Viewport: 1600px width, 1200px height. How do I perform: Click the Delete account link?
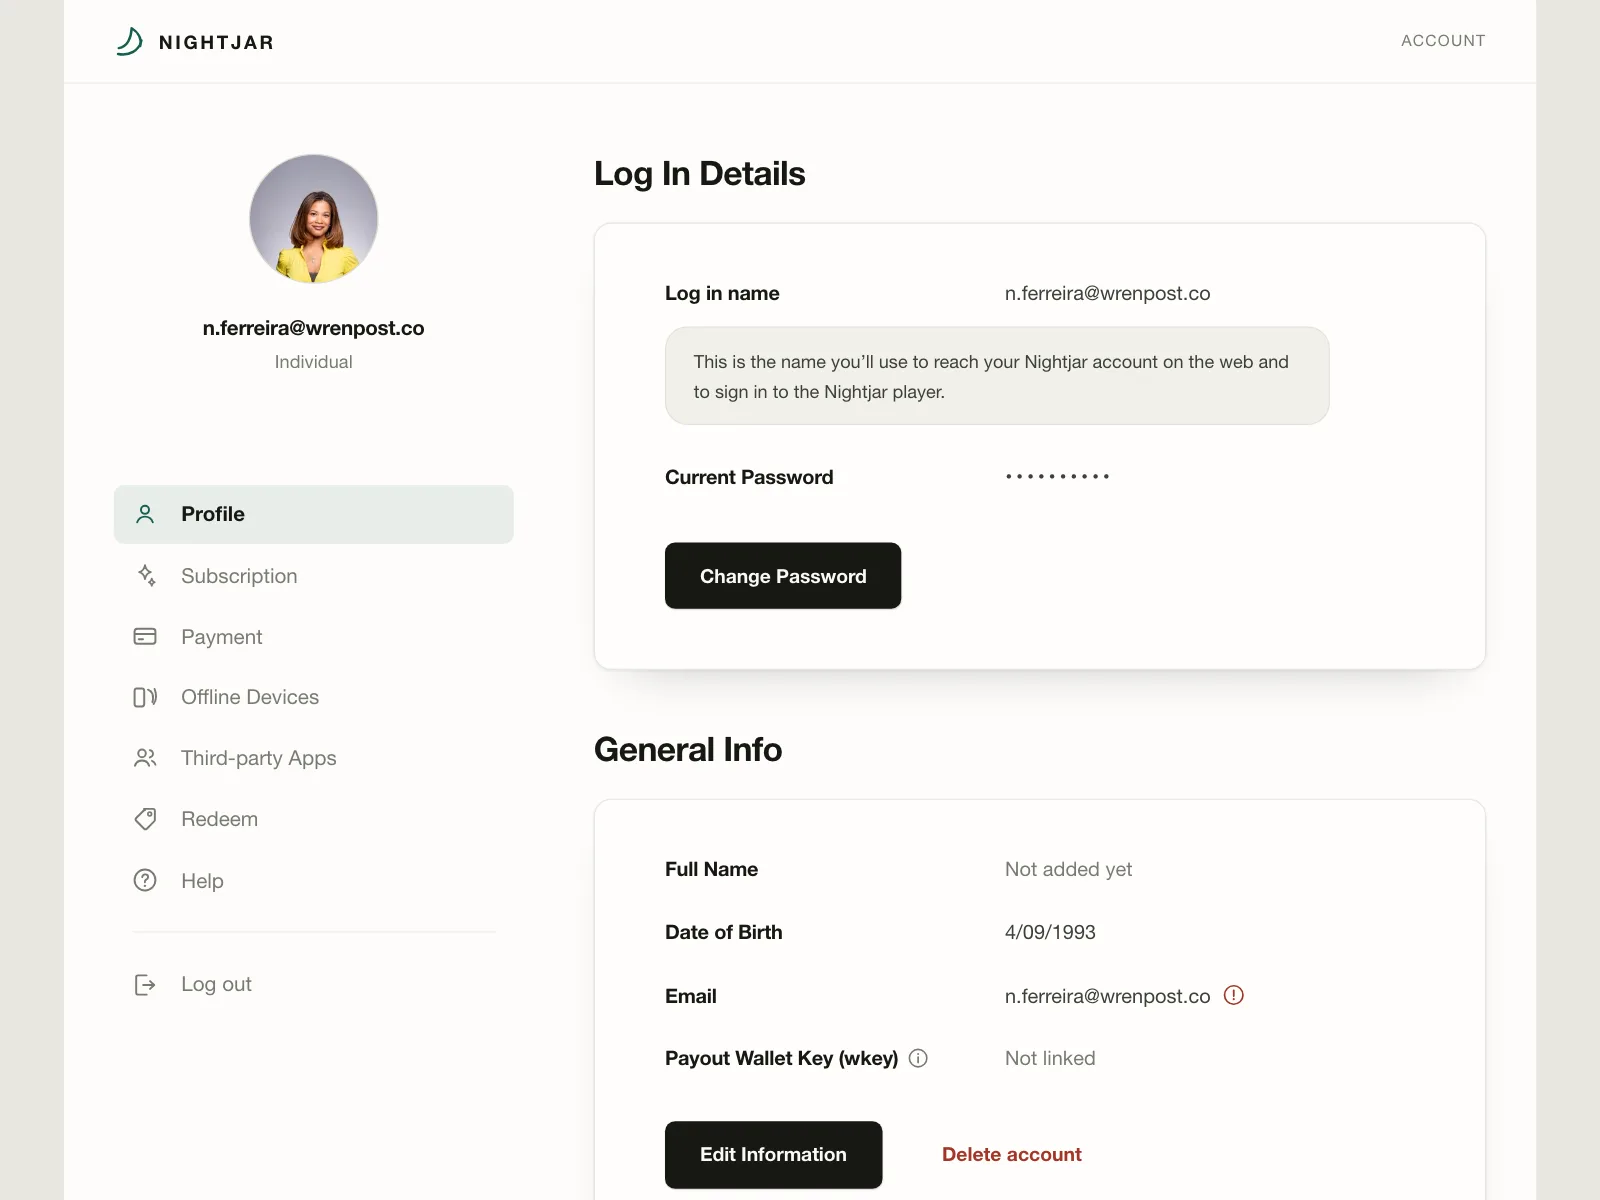click(x=1012, y=1154)
